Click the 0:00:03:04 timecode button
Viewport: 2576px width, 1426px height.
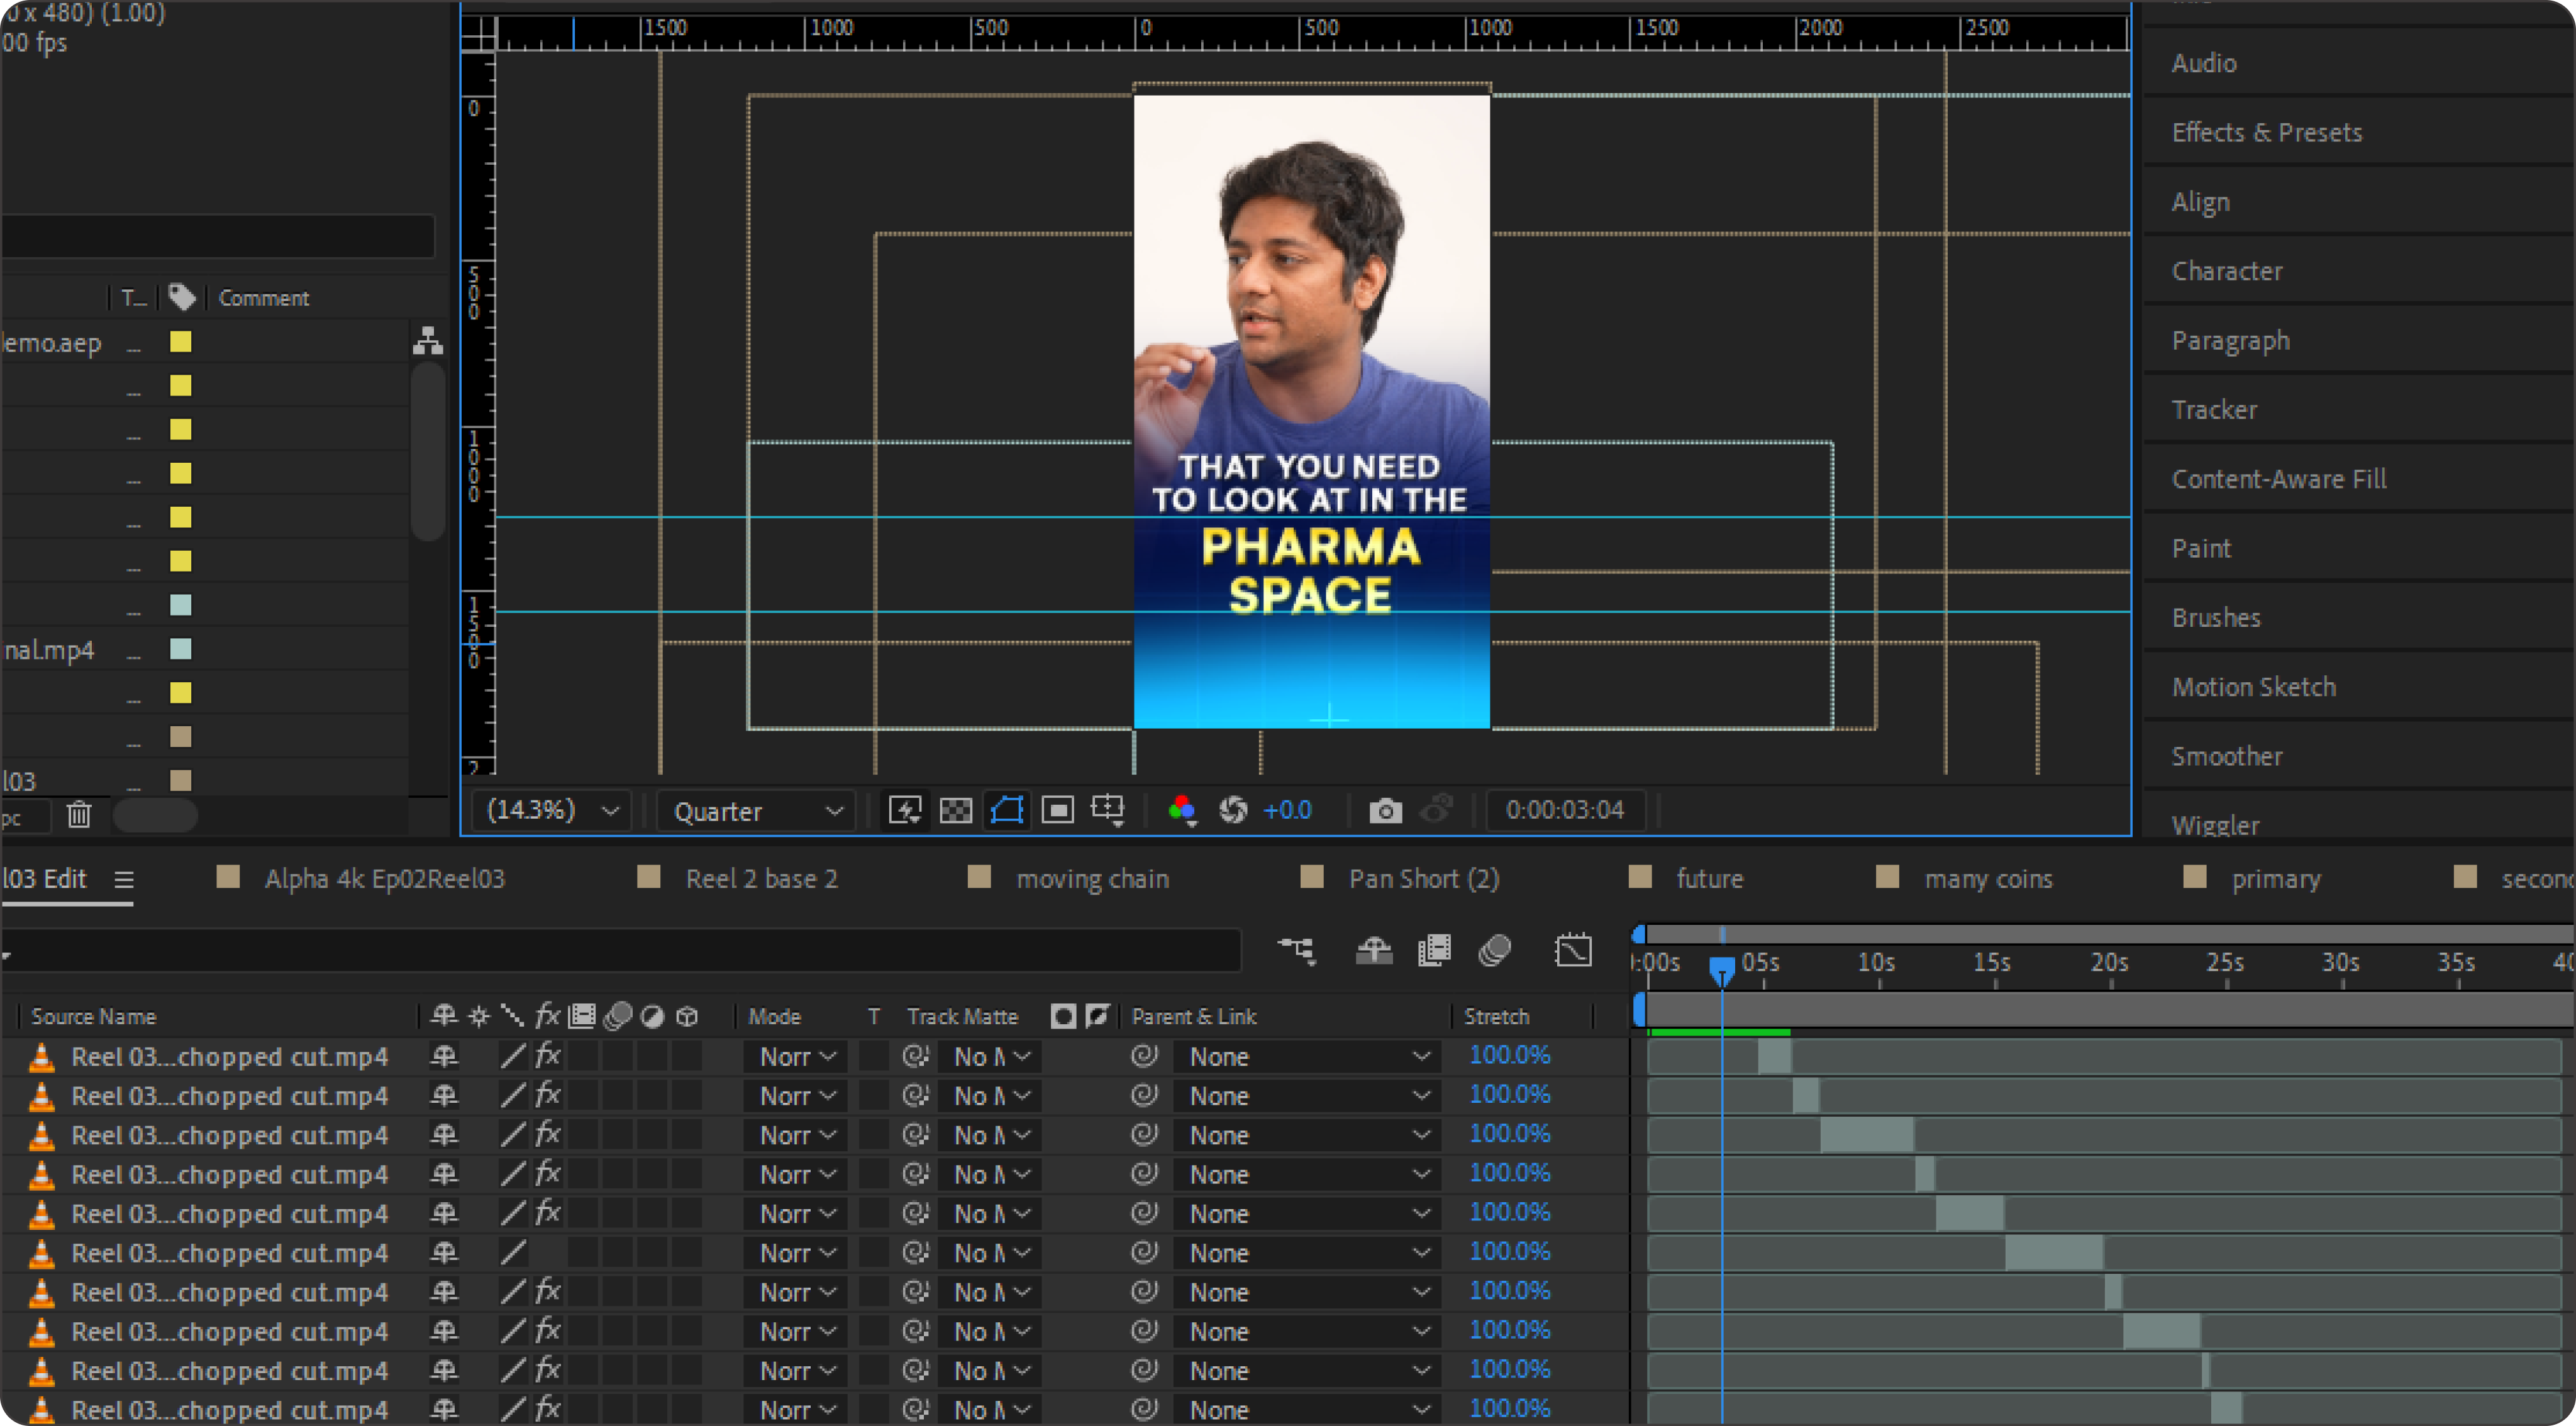pos(1565,810)
